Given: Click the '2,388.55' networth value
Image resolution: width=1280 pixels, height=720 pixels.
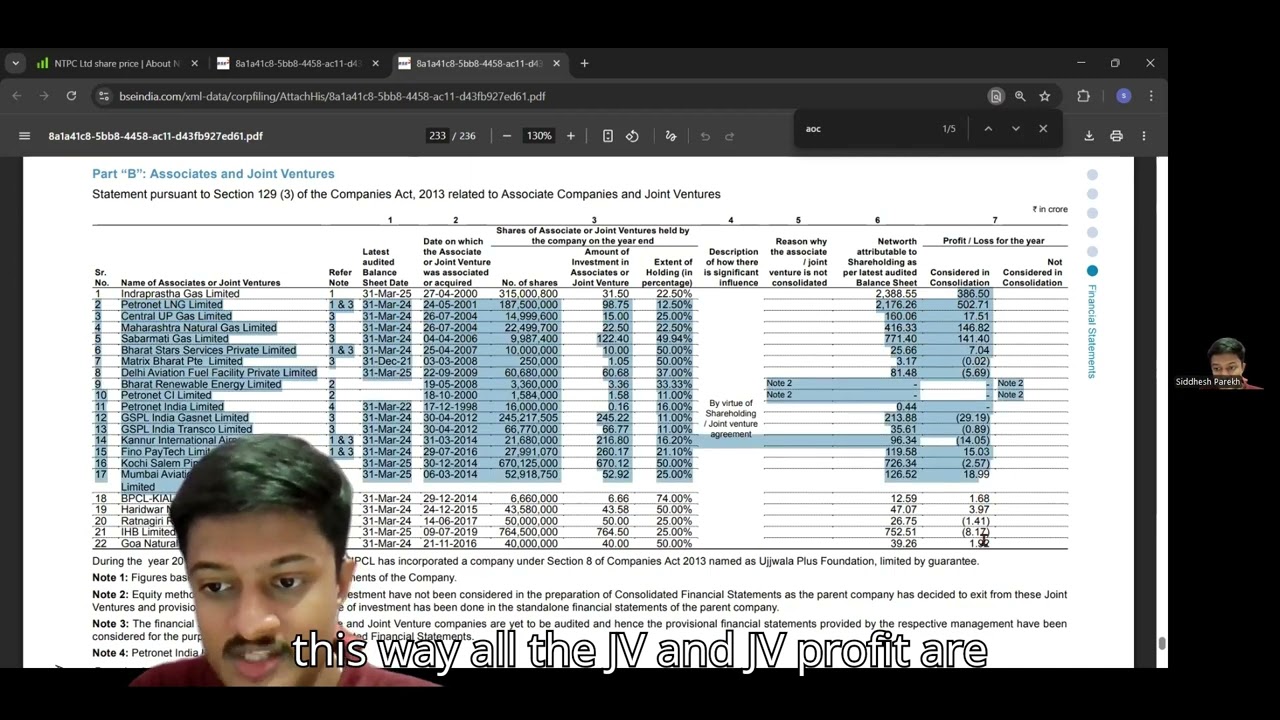Looking at the screenshot, I should (894, 294).
